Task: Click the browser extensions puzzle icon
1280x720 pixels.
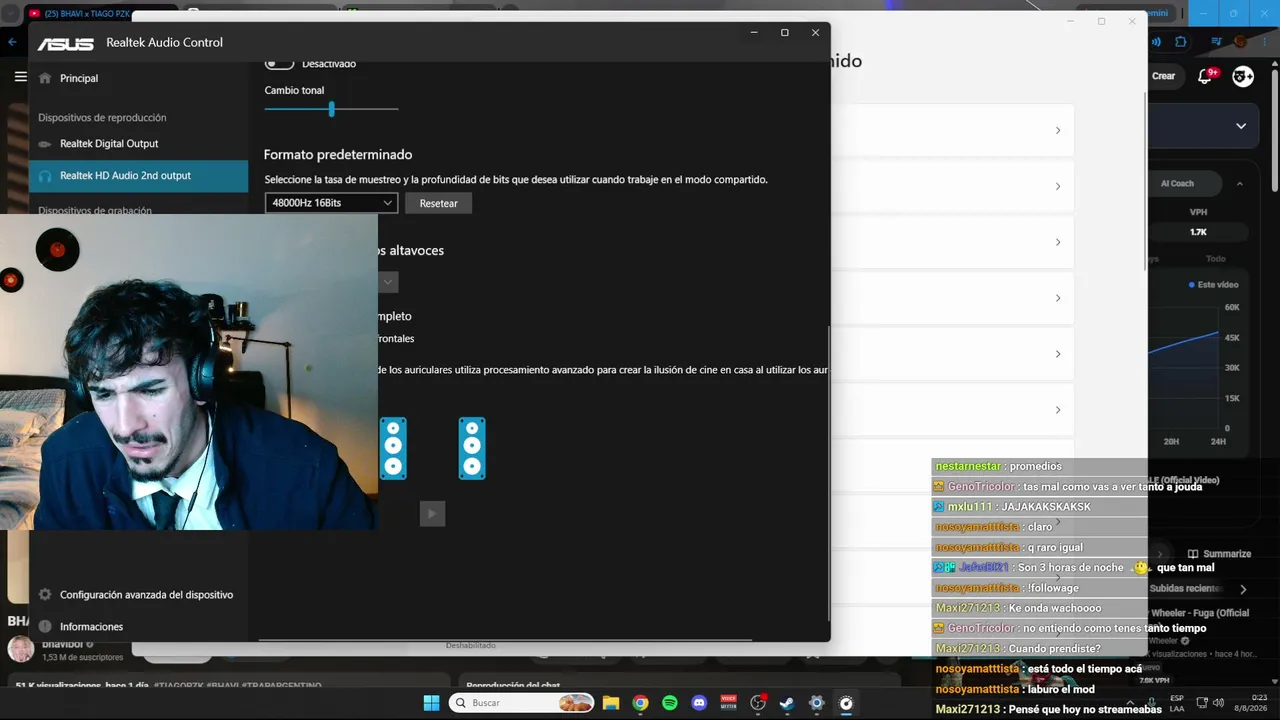Action: tap(1181, 42)
